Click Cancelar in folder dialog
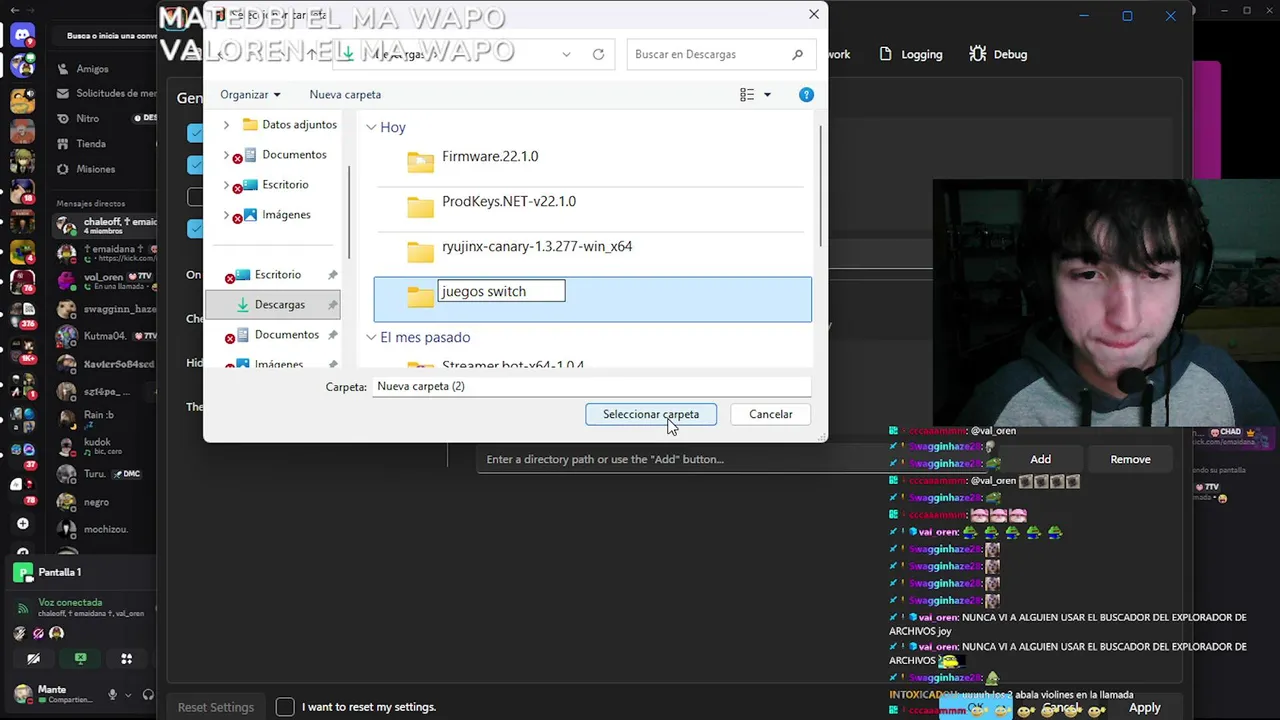The width and height of the screenshot is (1280, 720). tap(771, 414)
